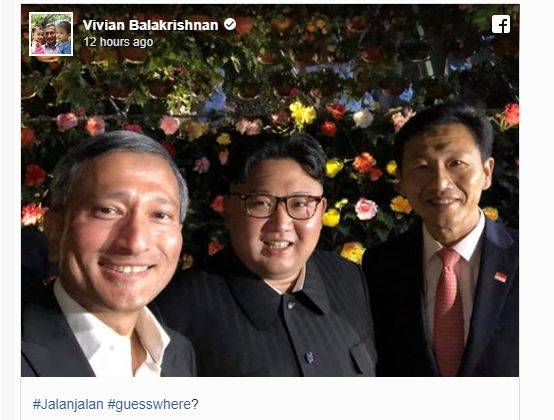This screenshot has height=420, width=554.
Task: Click the question mark after the hashtags
Action: pos(195,404)
